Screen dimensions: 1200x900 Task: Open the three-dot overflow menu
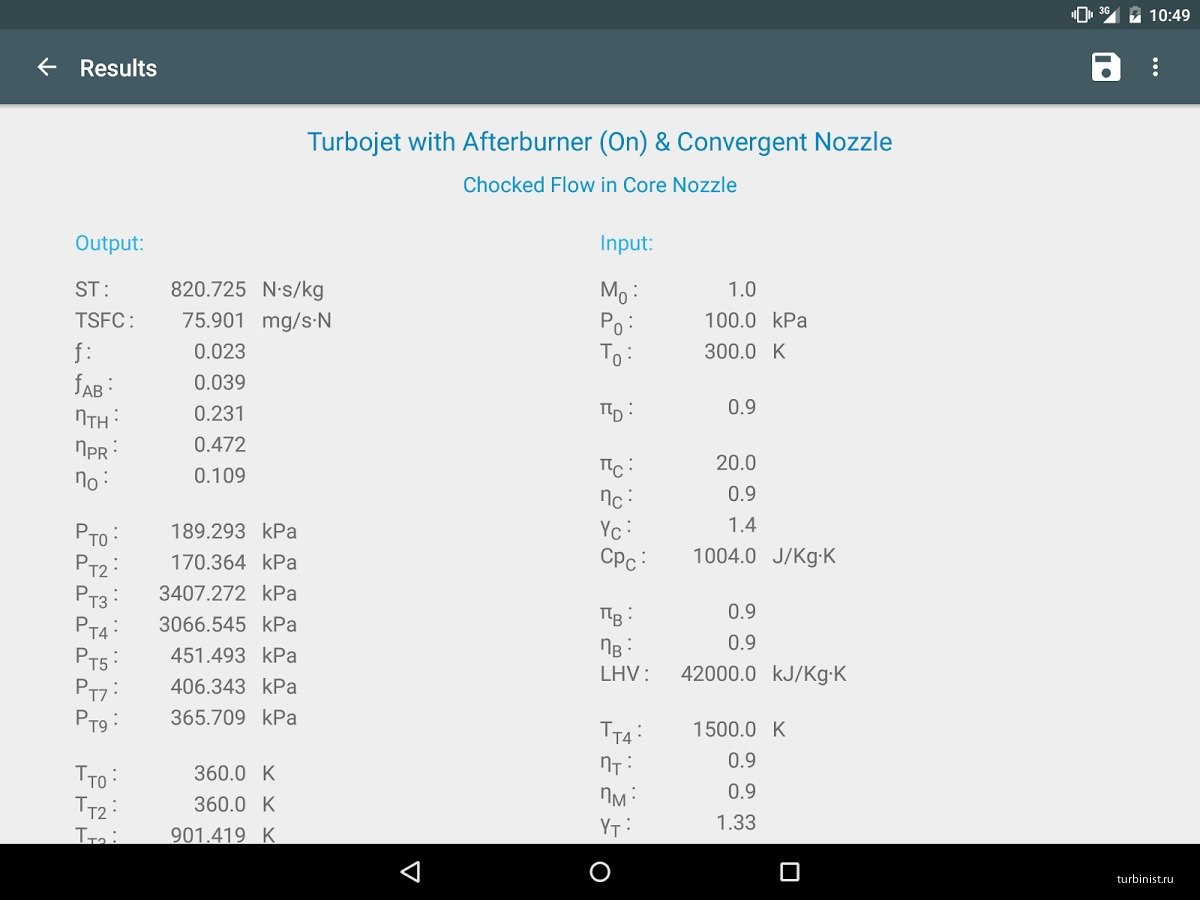(1155, 67)
